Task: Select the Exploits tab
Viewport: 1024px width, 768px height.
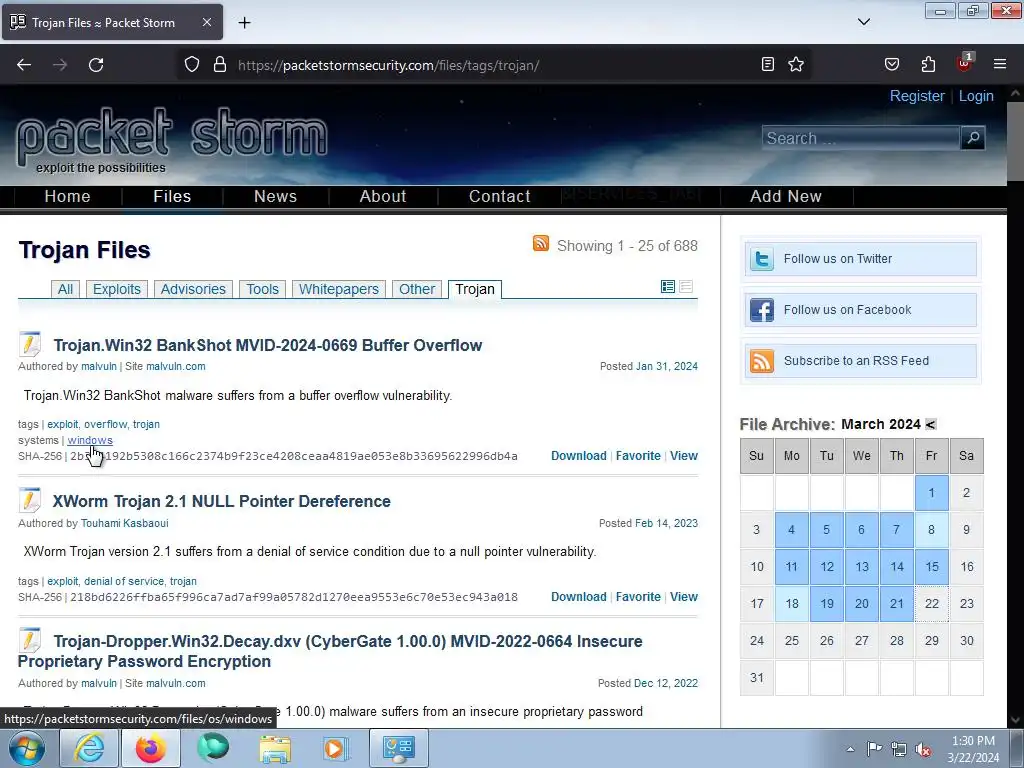Action: point(117,289)
